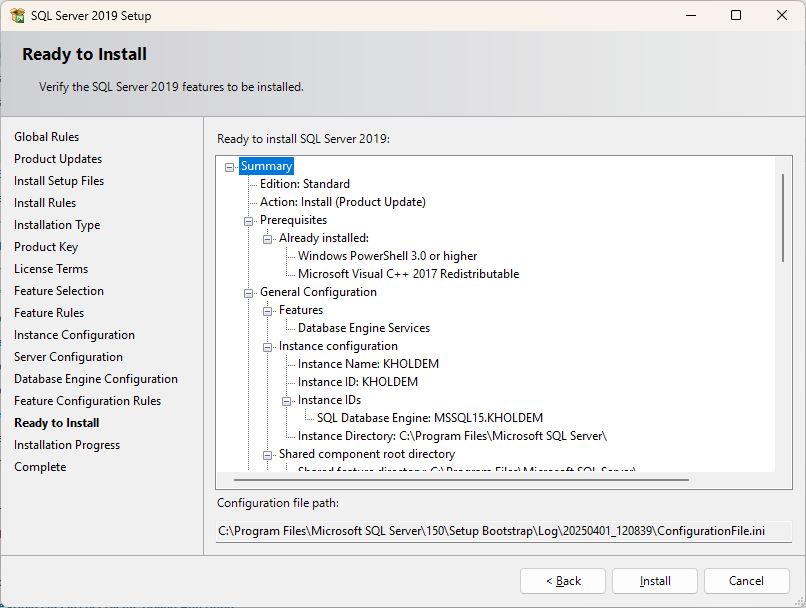
Task: Click License Terms step
Action: point(51,269)
